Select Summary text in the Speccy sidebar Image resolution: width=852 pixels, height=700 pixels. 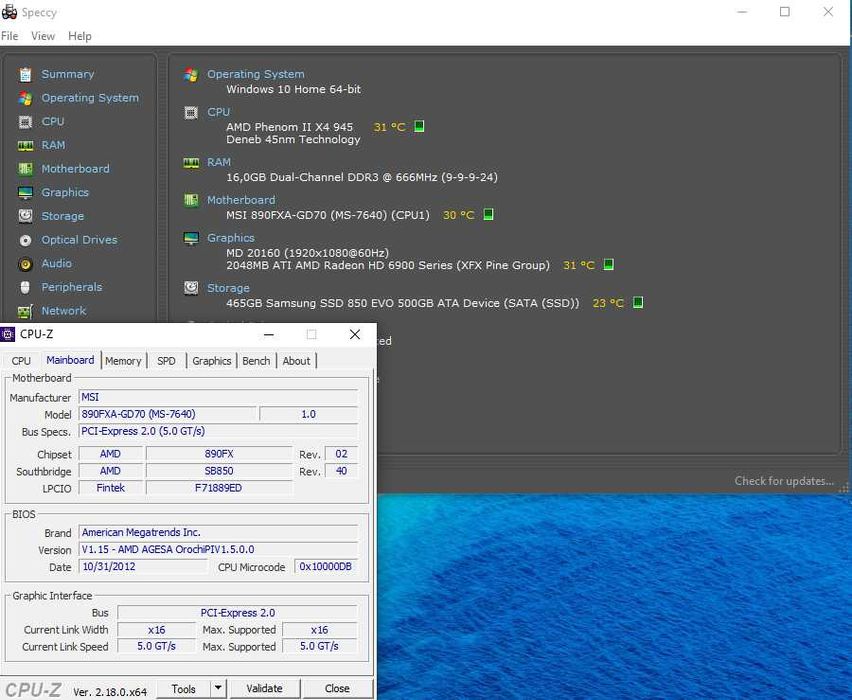(x=68, y=74)
